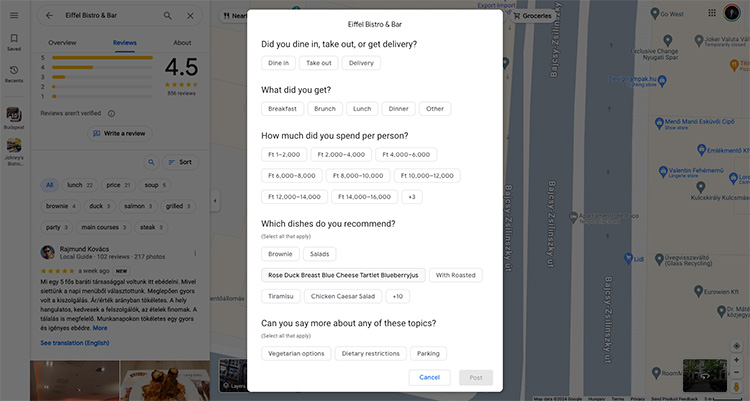Select Ft 12,000–14,000 price range
The height and width of the screenshot is (401, 750).
click(294, 197)
